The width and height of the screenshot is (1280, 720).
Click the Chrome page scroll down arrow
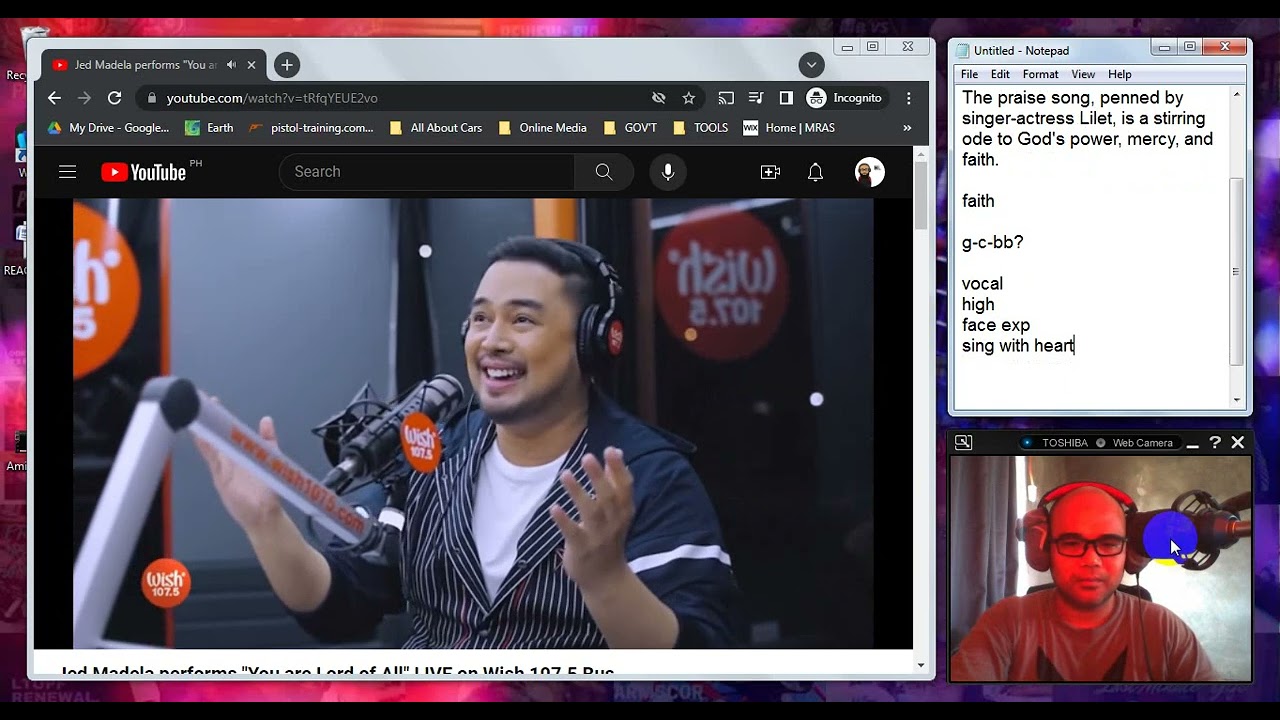point(921,664)
